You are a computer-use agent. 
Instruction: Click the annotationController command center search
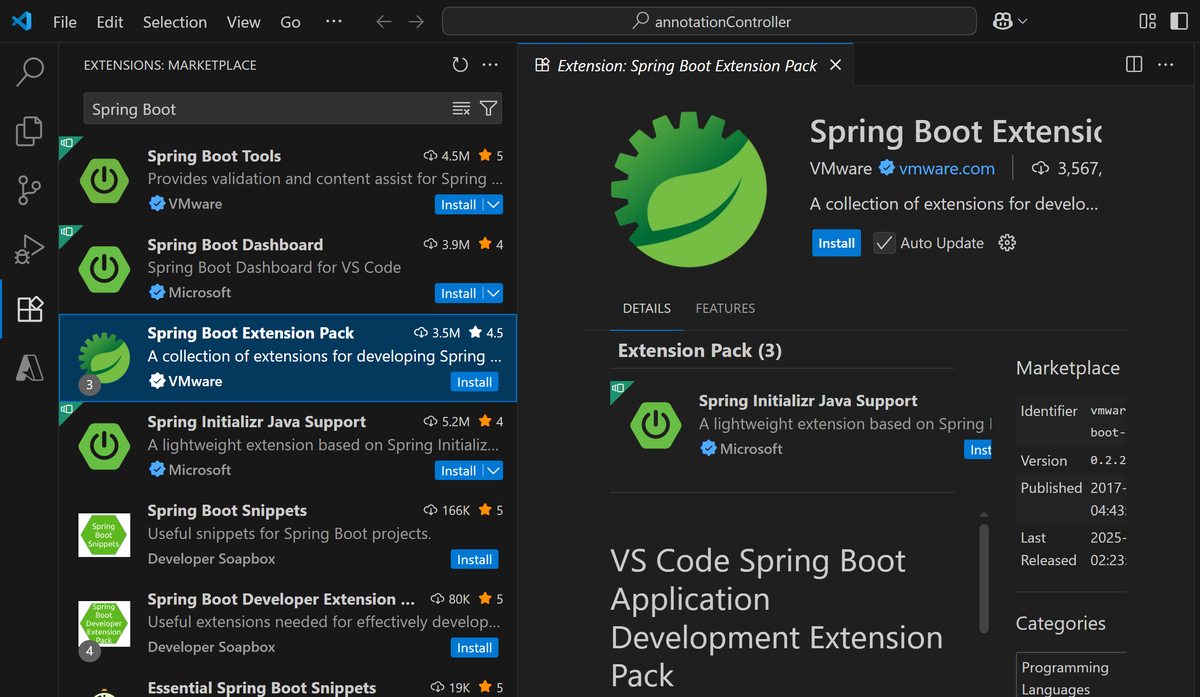[x=709, y=21]
